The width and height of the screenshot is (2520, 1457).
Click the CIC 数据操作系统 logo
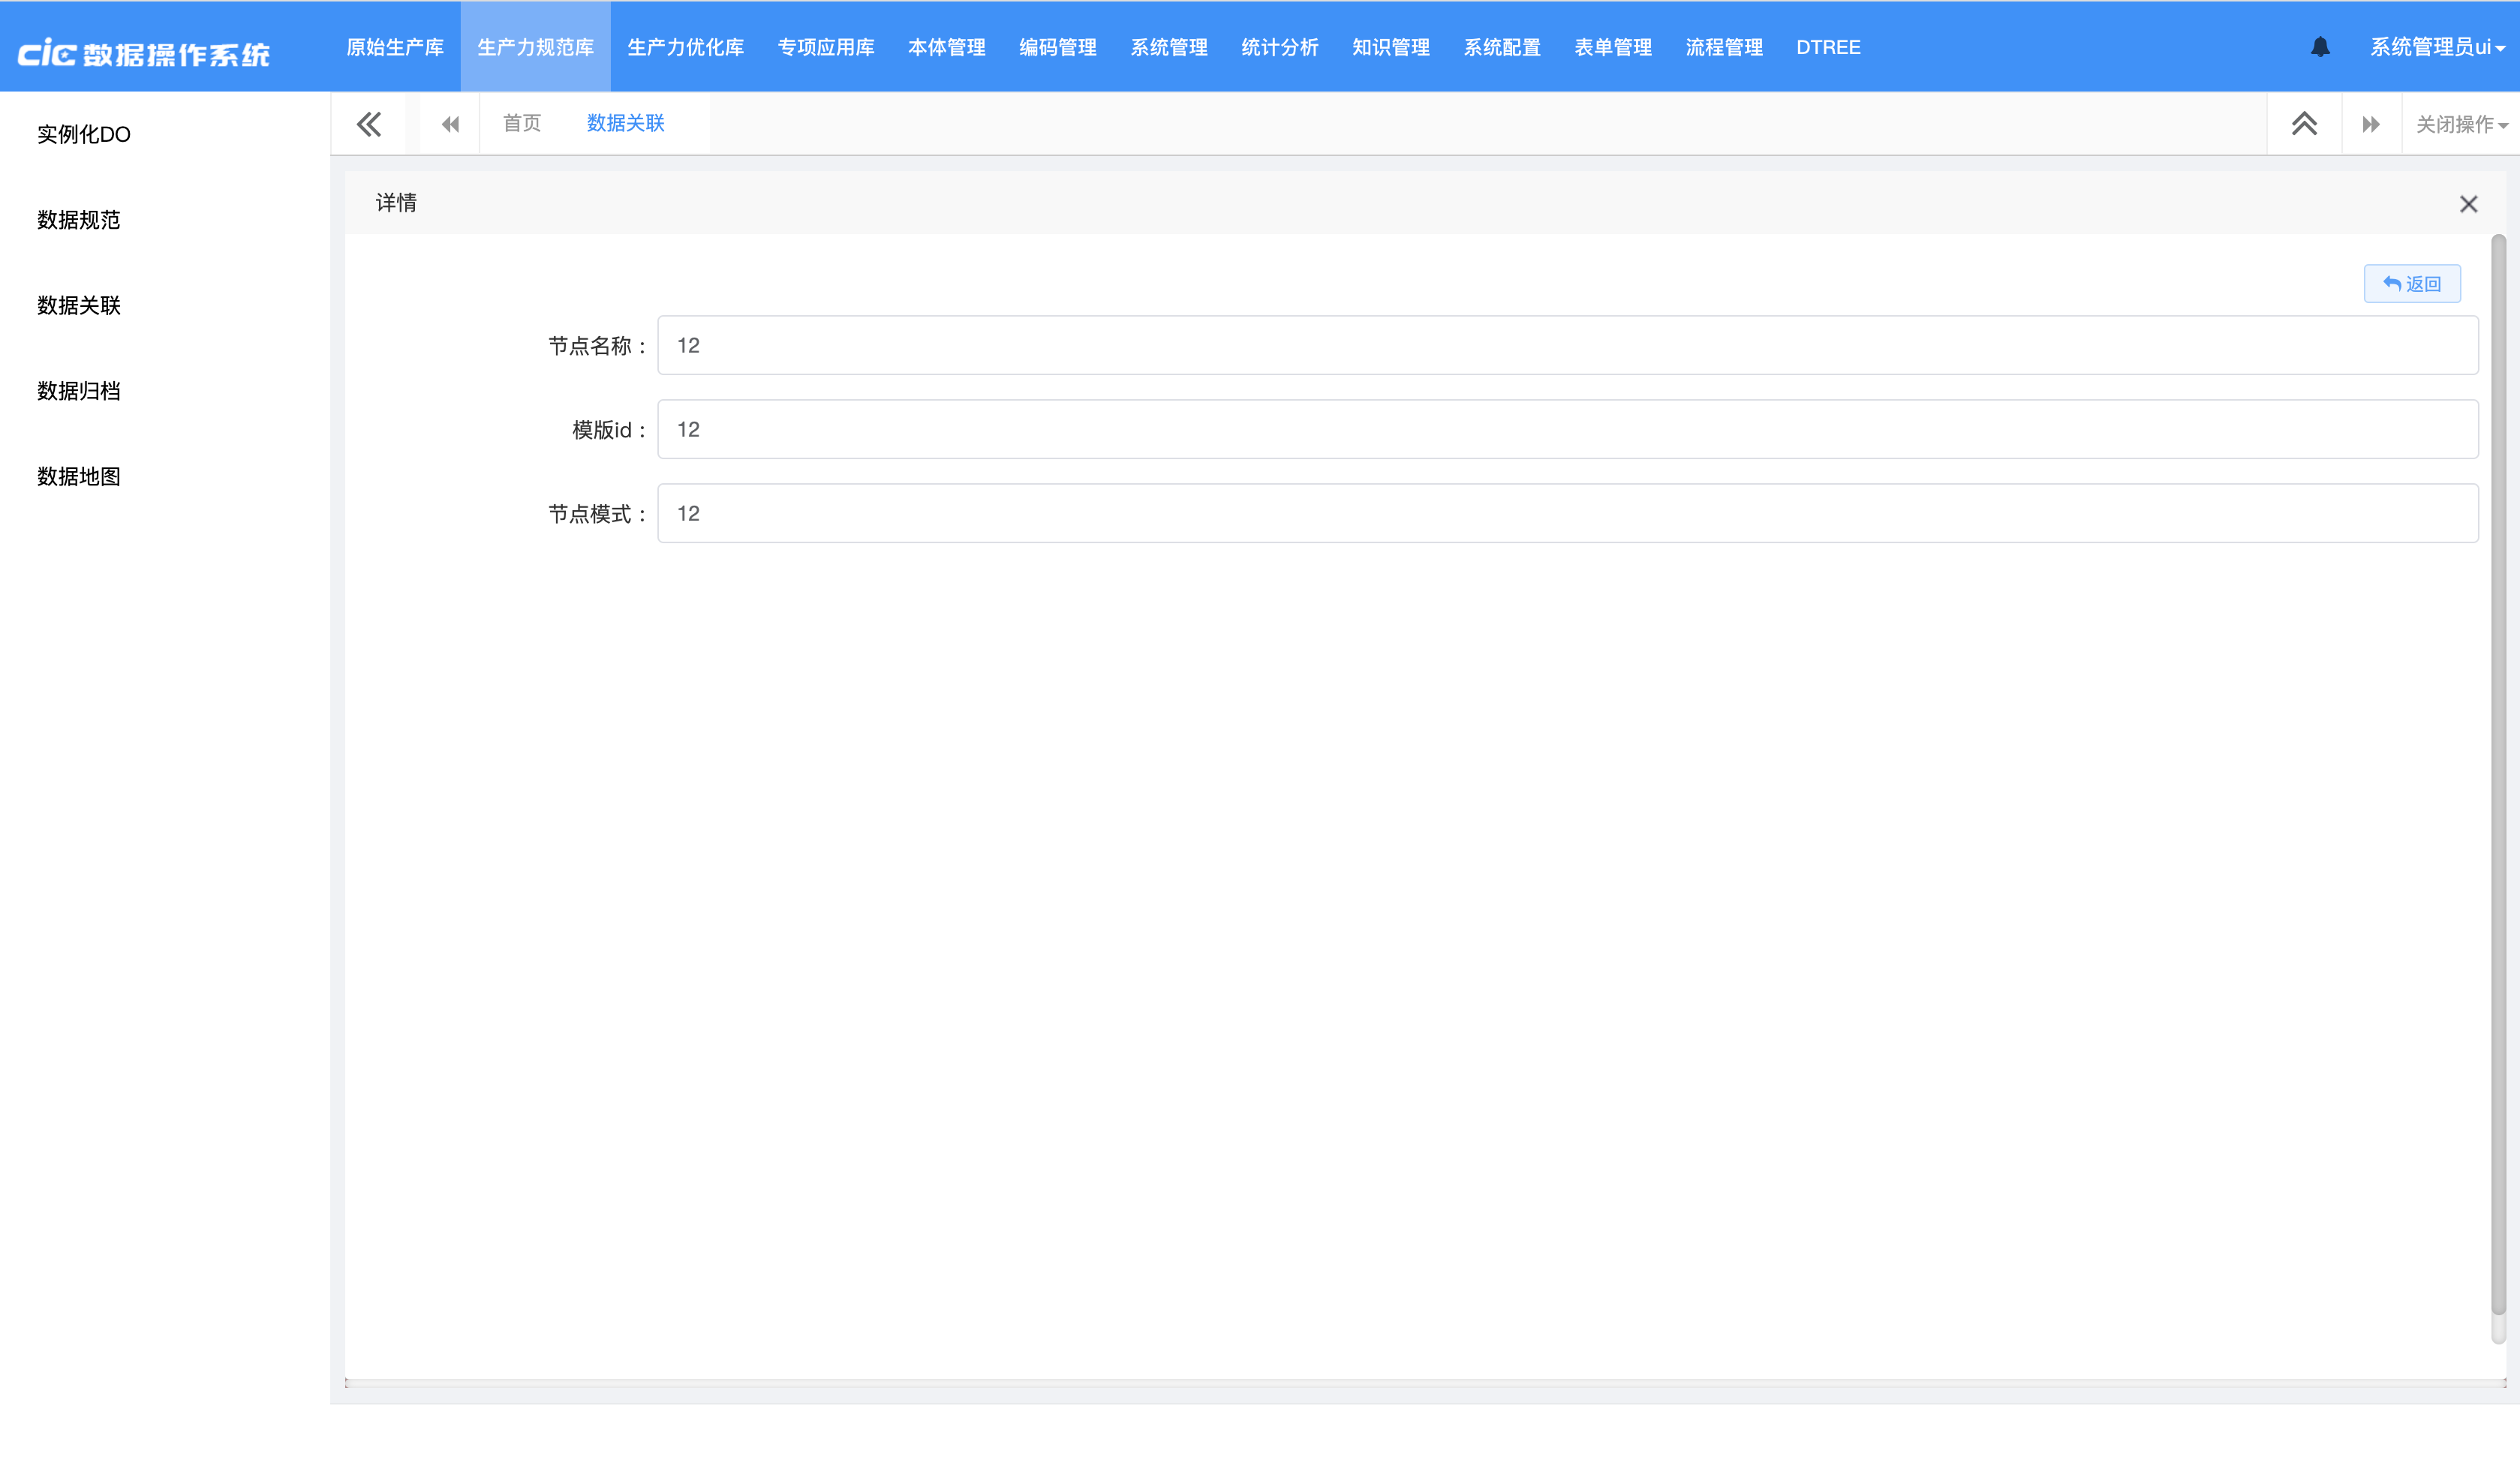point(144,53)
